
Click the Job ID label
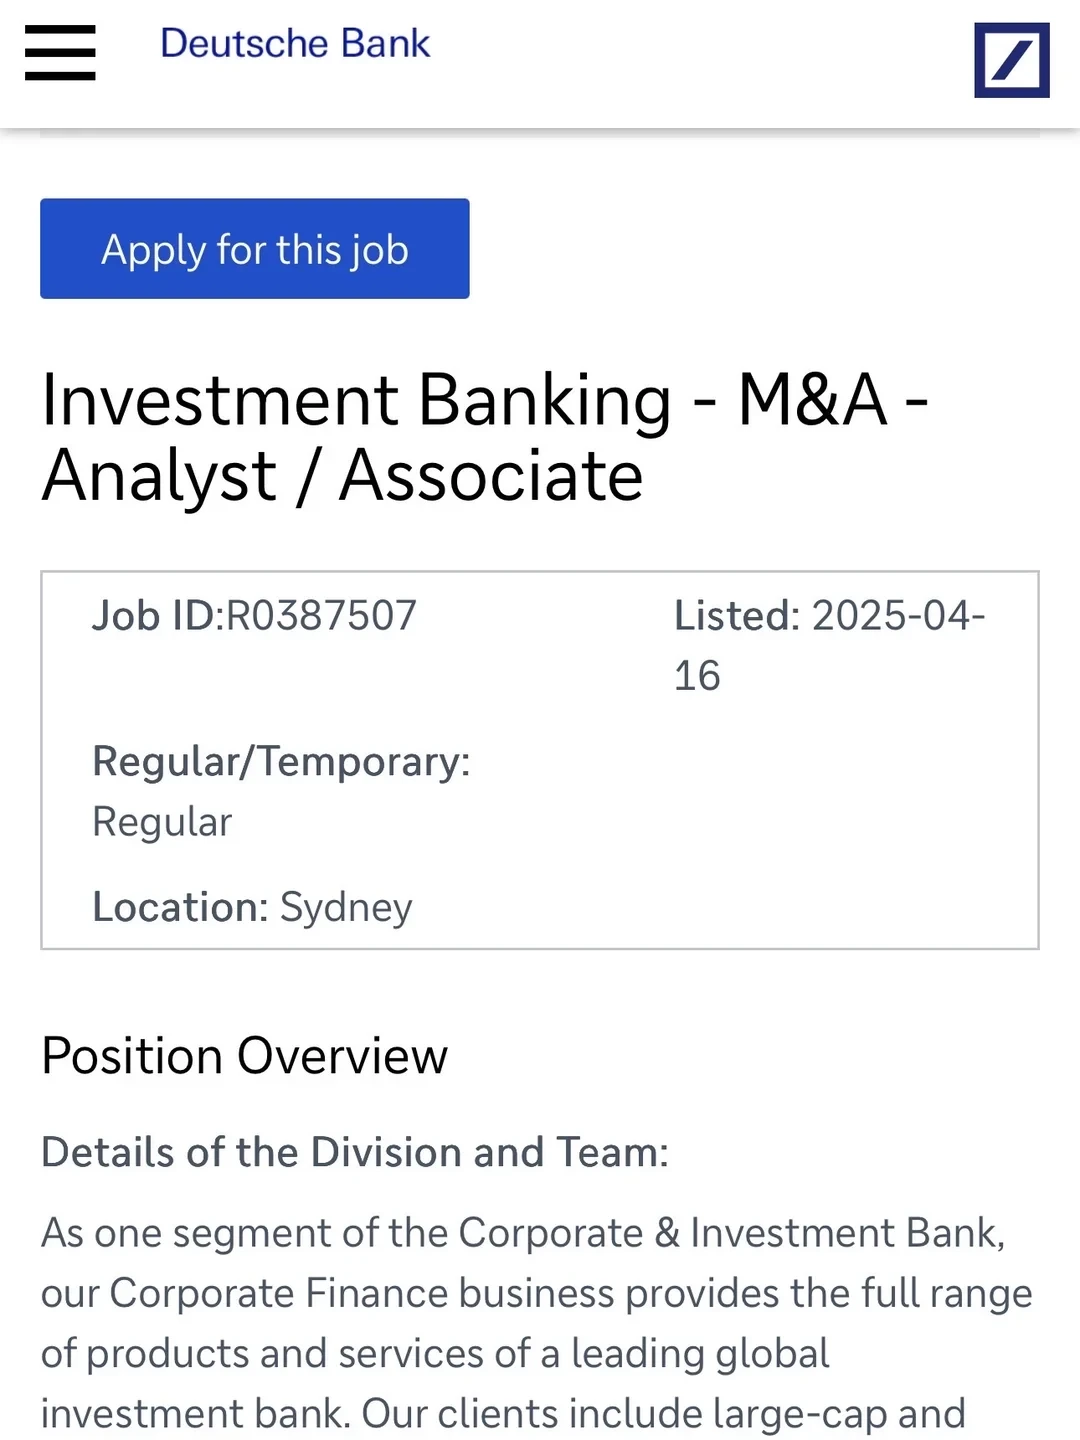[153, 616]
